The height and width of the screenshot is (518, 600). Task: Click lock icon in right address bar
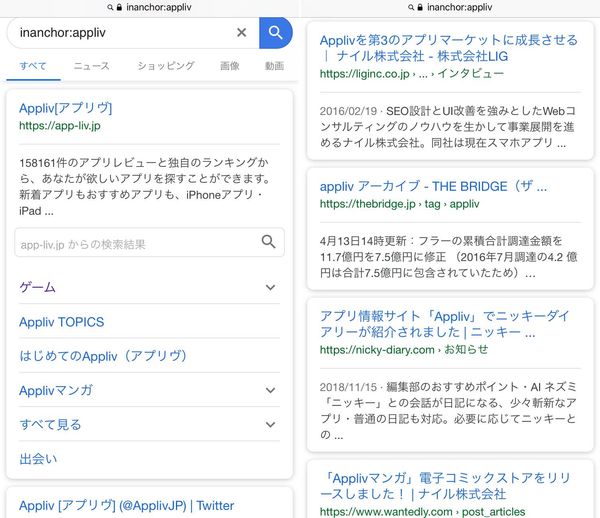coord(420,7)
